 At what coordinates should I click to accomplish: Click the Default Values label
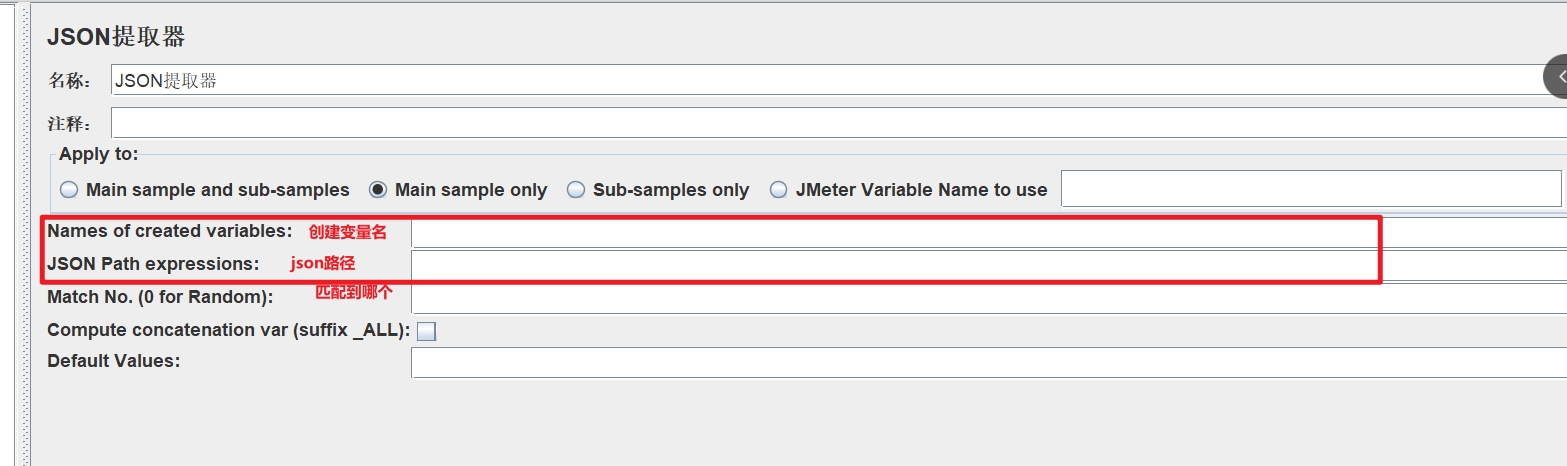coord(113,361)
